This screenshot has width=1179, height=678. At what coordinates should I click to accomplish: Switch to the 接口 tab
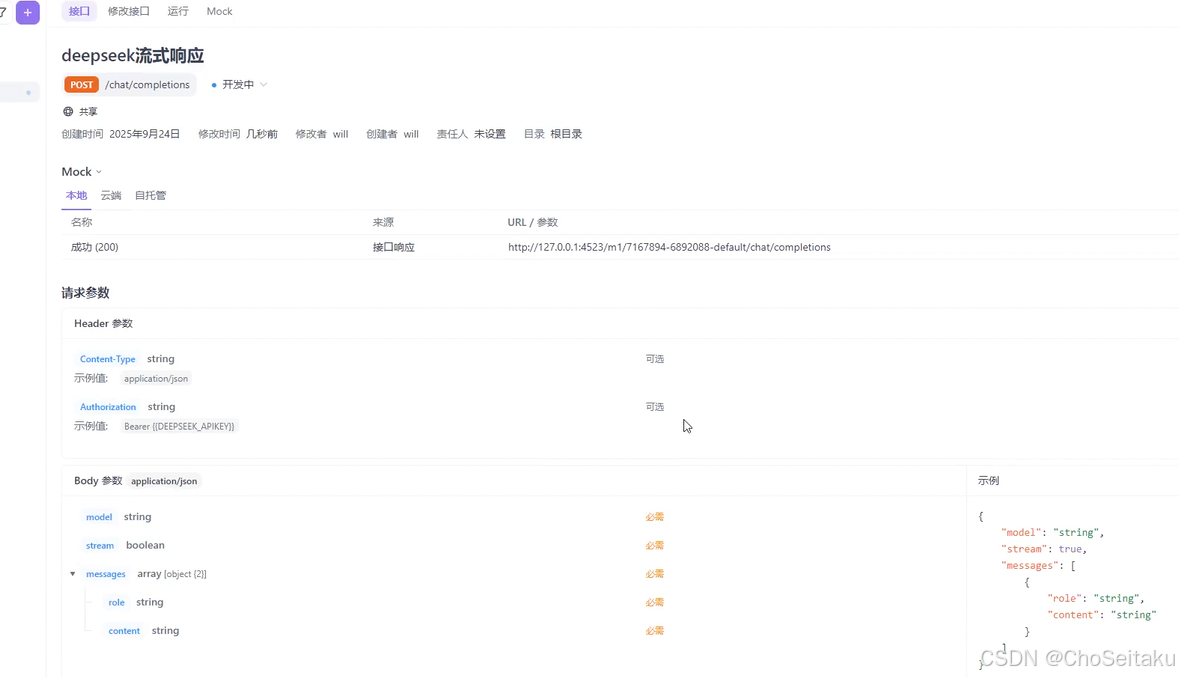79,11
